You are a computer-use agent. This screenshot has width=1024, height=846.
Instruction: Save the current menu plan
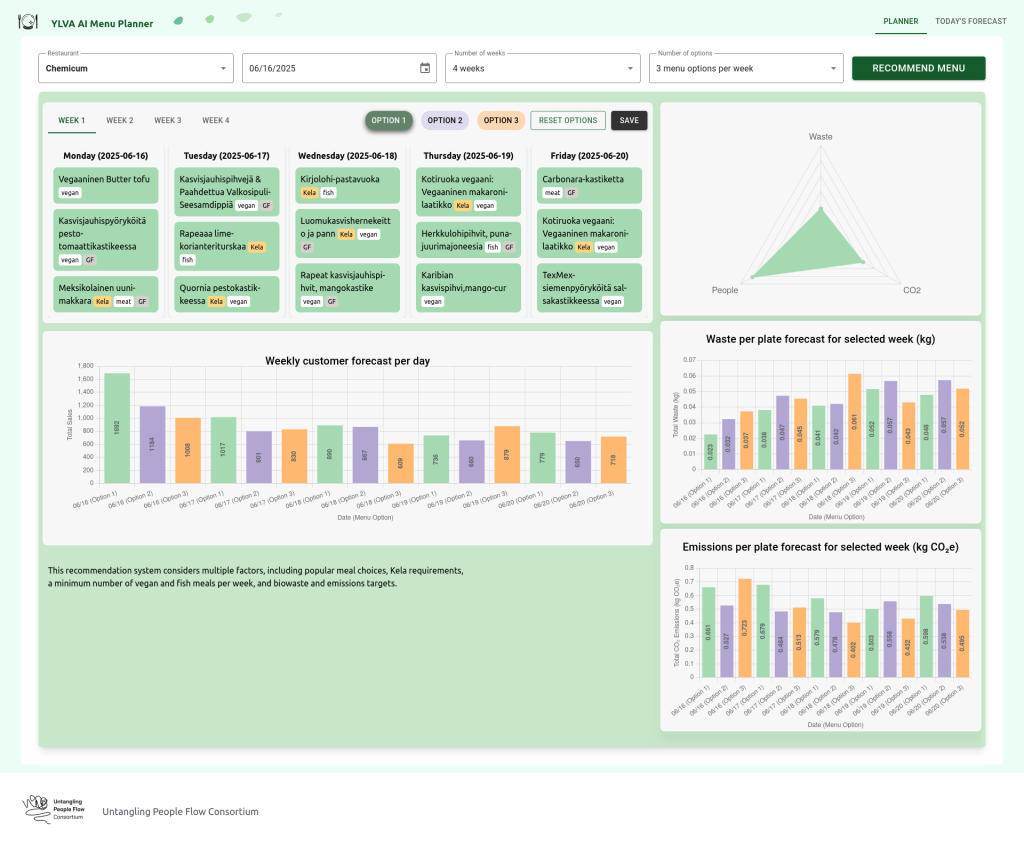pos(629,120)
